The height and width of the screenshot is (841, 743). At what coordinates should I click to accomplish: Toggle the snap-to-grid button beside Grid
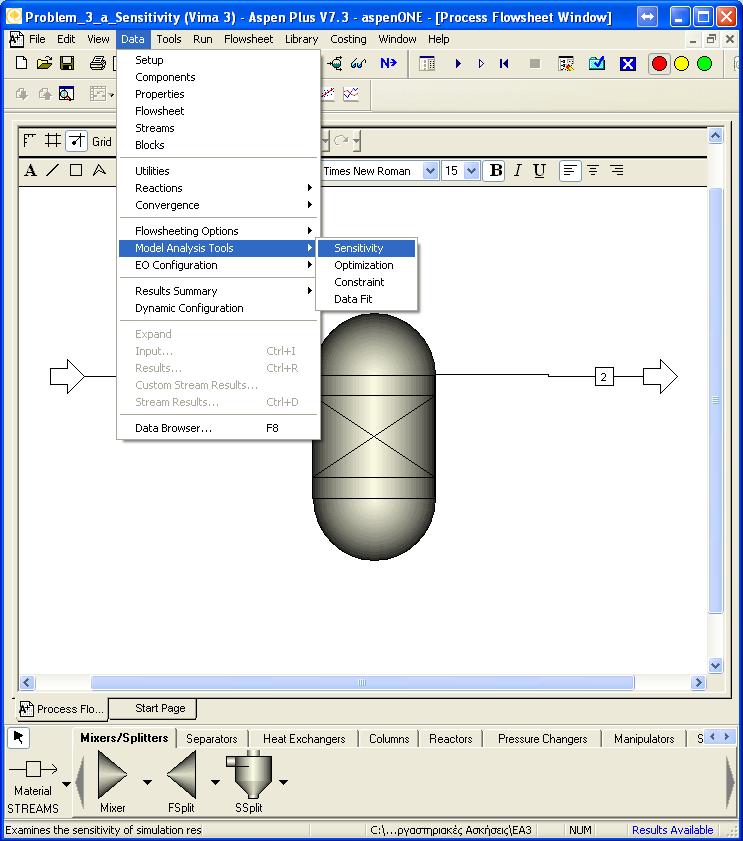76,141
